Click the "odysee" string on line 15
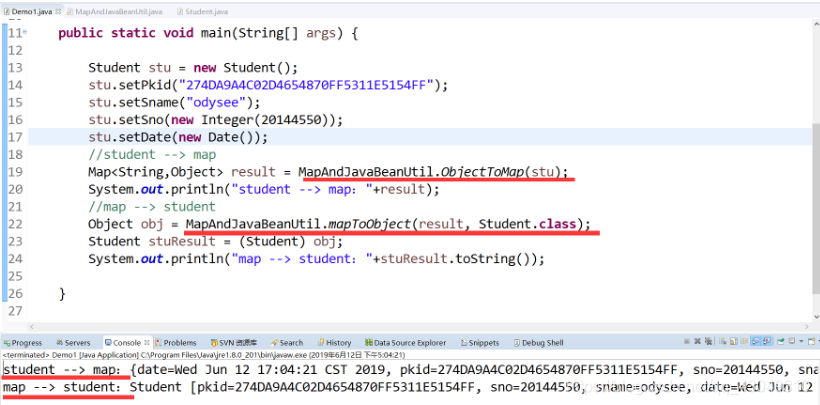820x405 pixels. 215,102
